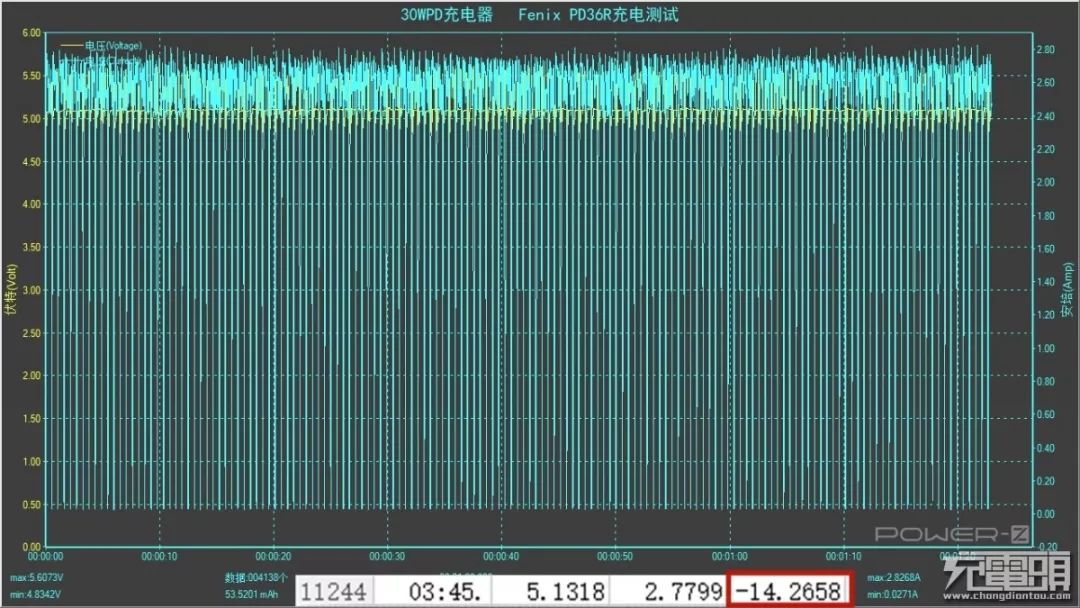Click the 00:00:50 time axis marker
The height and width of the screenshot is (608, 1080).
click(615, 556)
